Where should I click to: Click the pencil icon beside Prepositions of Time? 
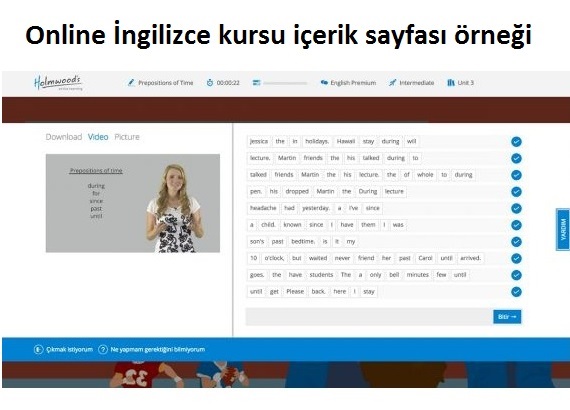coord(131,83)
